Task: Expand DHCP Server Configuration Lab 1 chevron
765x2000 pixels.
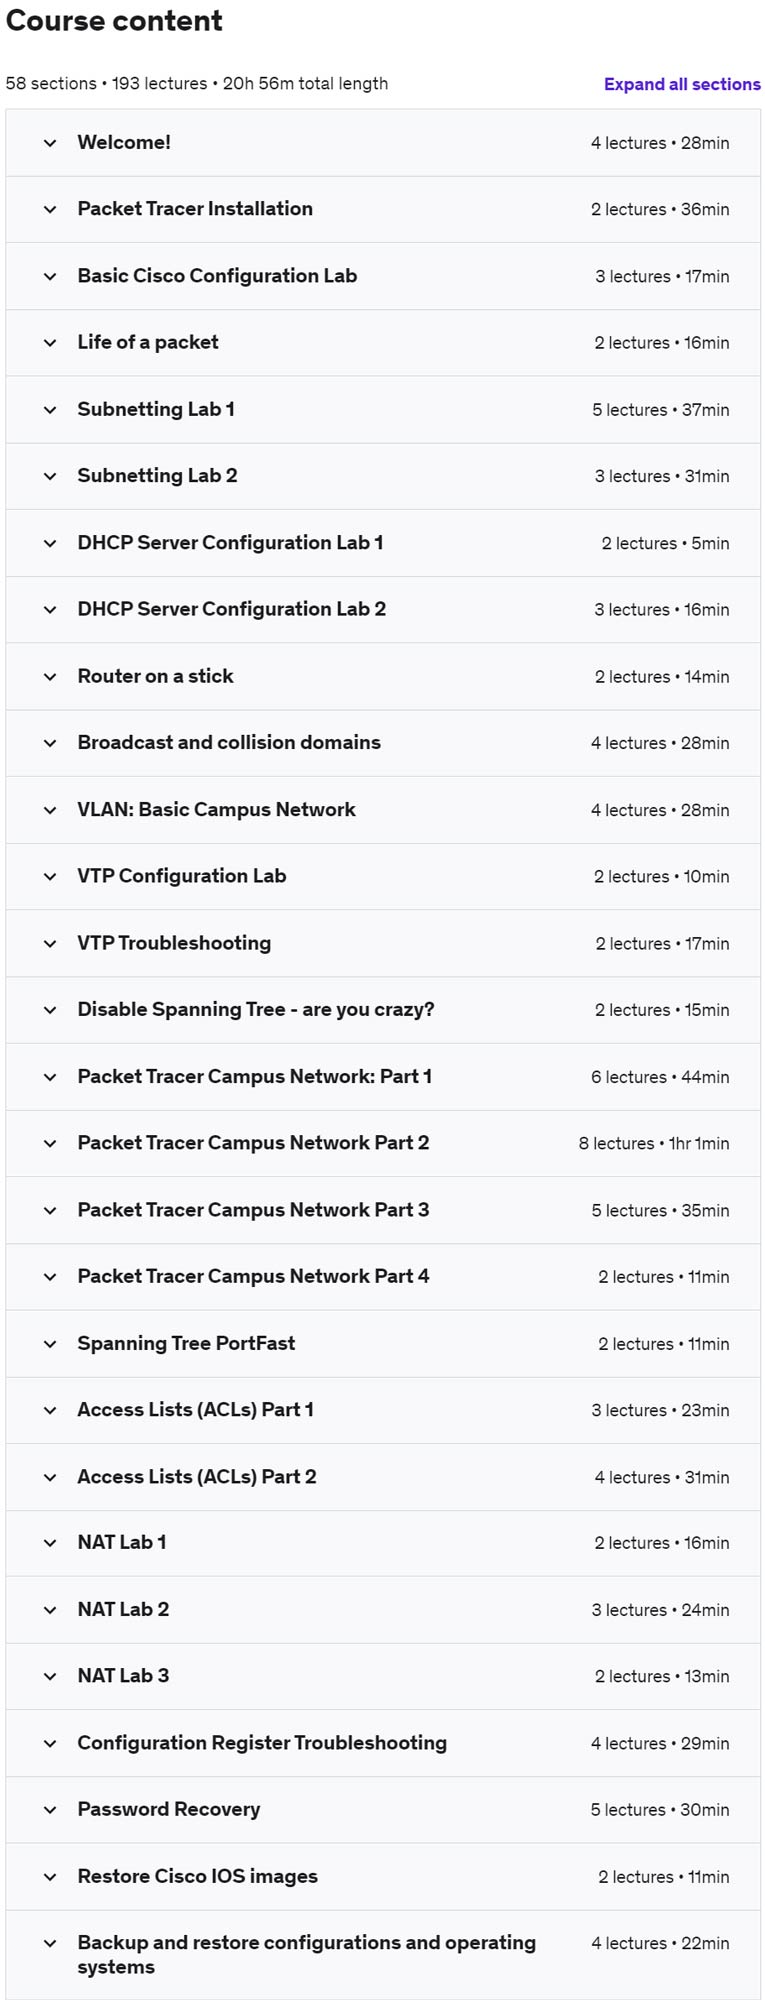Action: click(x=50, y=543)
